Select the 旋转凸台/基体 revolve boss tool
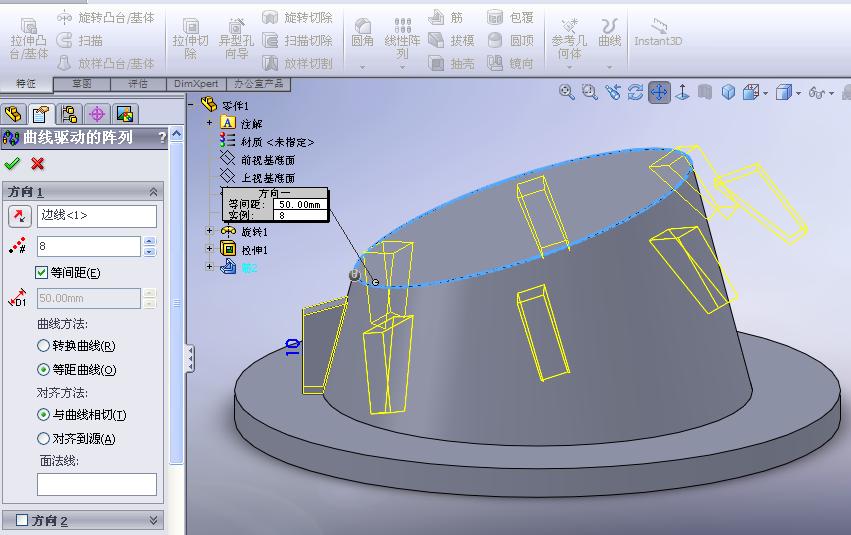This screenshot has height=535, width=851. [x=105, y=18]
